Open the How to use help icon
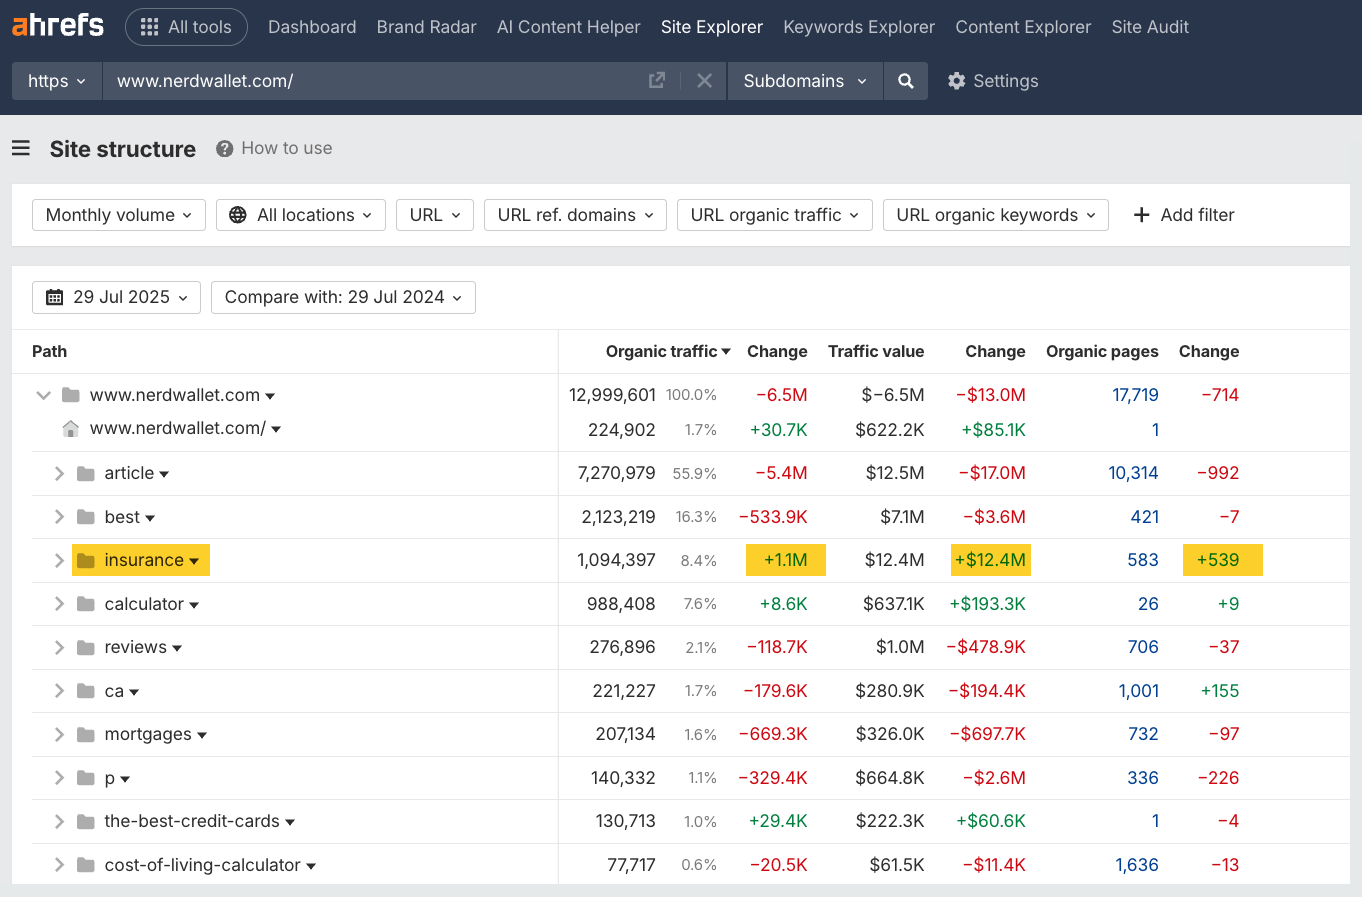This screenshot has width=1362, height=897. click(x=222, y=148)
